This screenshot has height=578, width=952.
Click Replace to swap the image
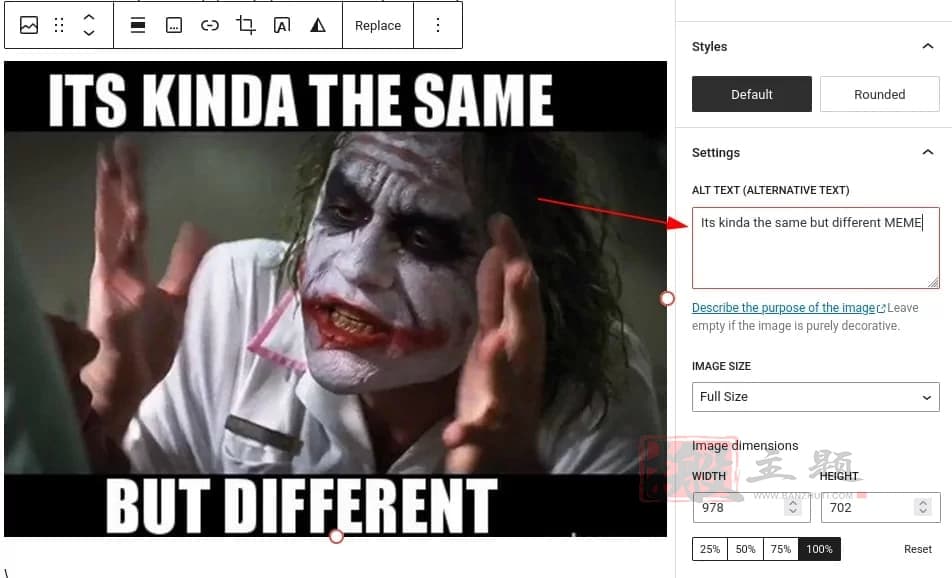(x=378, y=26)
